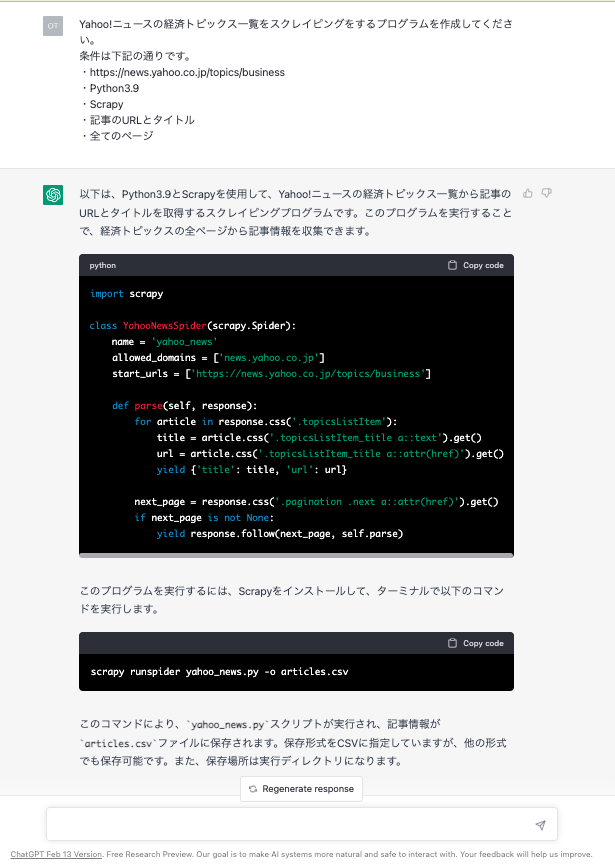
Task: Click the 'Scrapy' bullet in the prompt
Action: click(106, 105)
